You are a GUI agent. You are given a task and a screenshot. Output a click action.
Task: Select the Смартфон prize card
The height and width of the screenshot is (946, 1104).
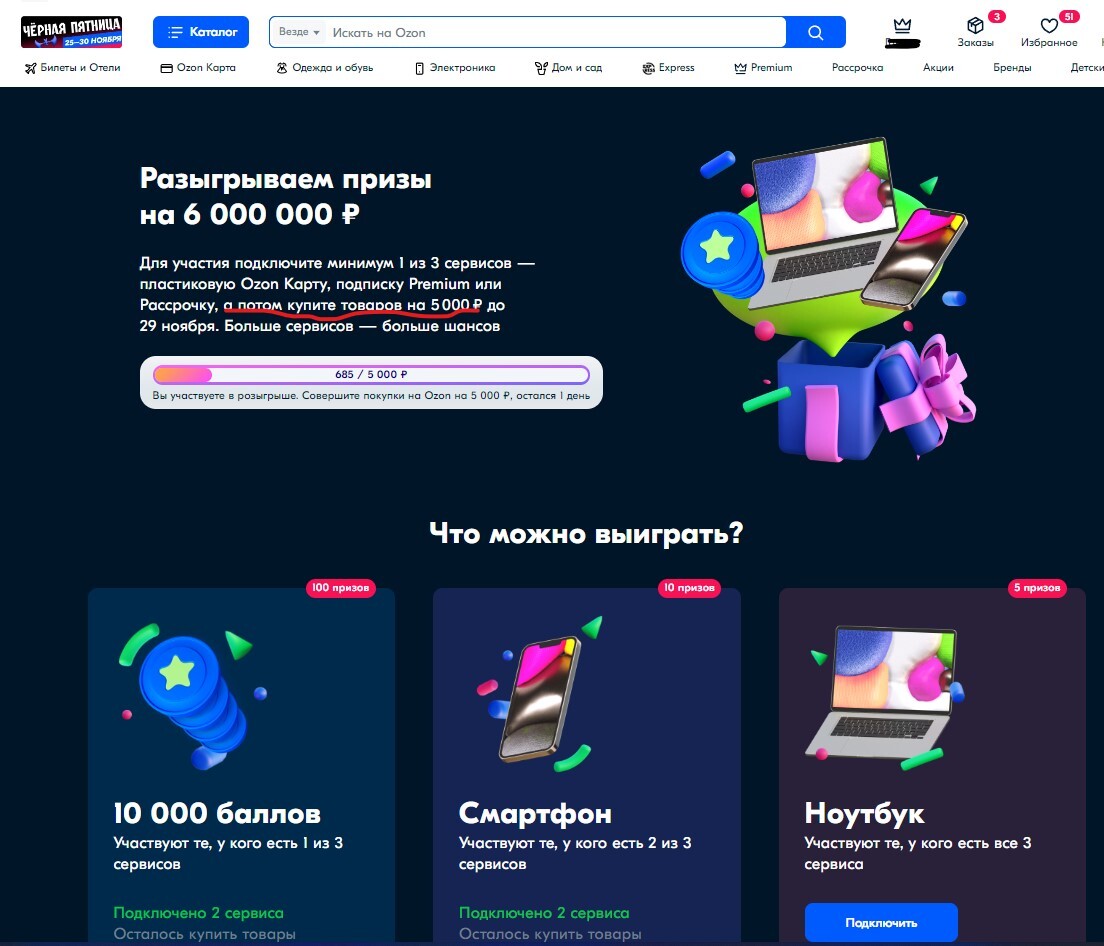[586, 767]
